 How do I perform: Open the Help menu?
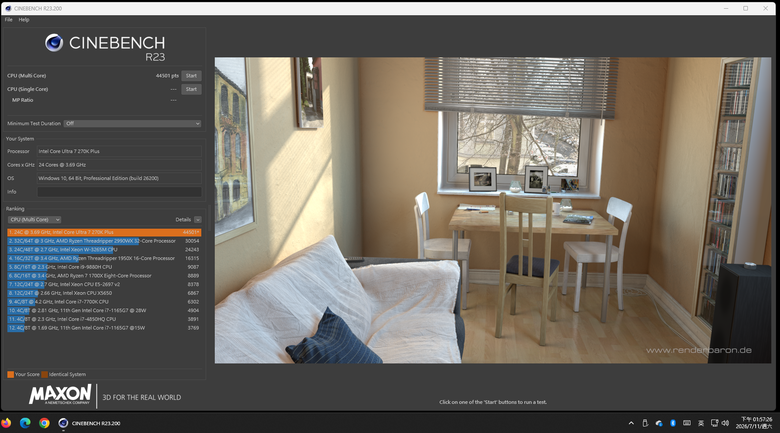24,20
